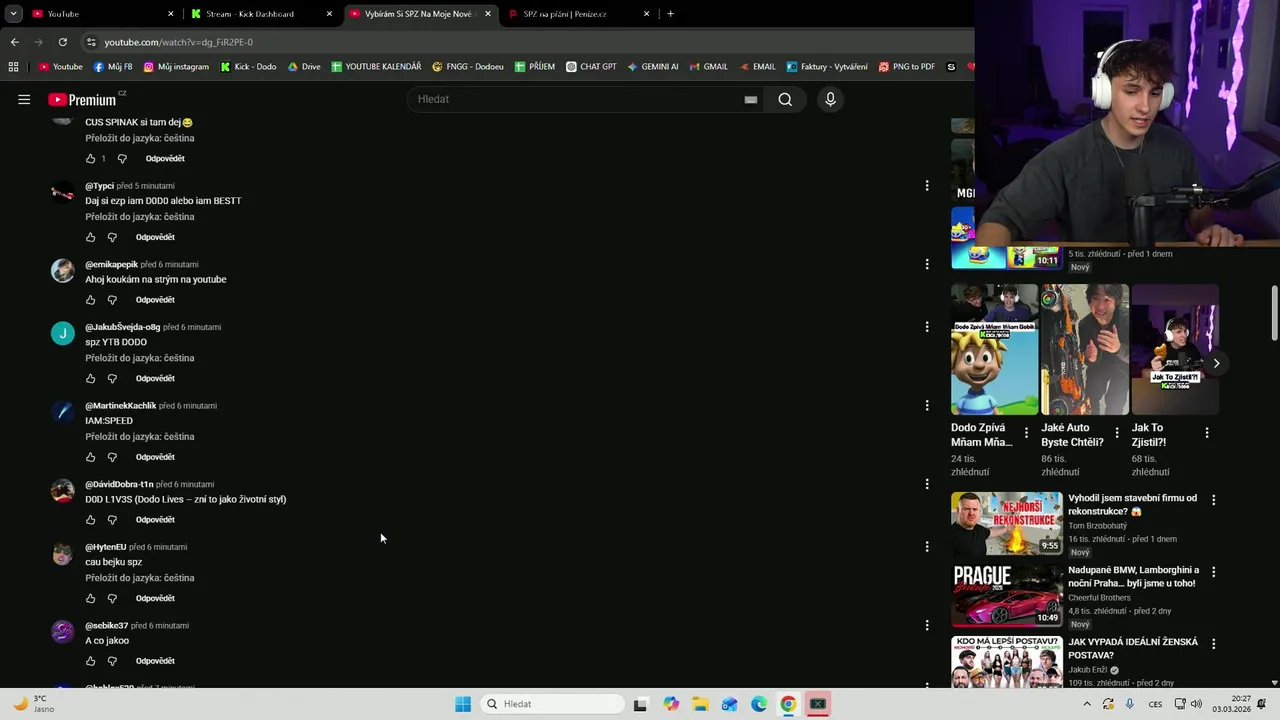Open options menu for @JakubŠvejda-o8g comment
The image size is (1280, 720).
coord(927,326)
